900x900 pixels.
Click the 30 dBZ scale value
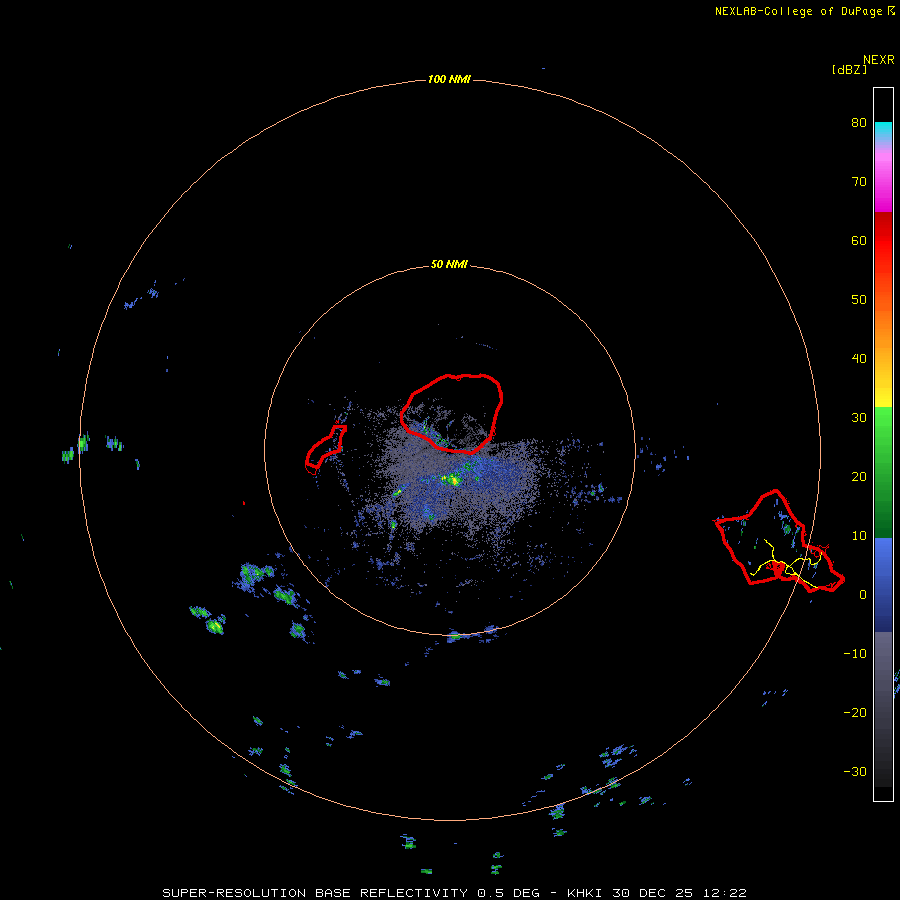pyautogui.click(x=859, y=418)
